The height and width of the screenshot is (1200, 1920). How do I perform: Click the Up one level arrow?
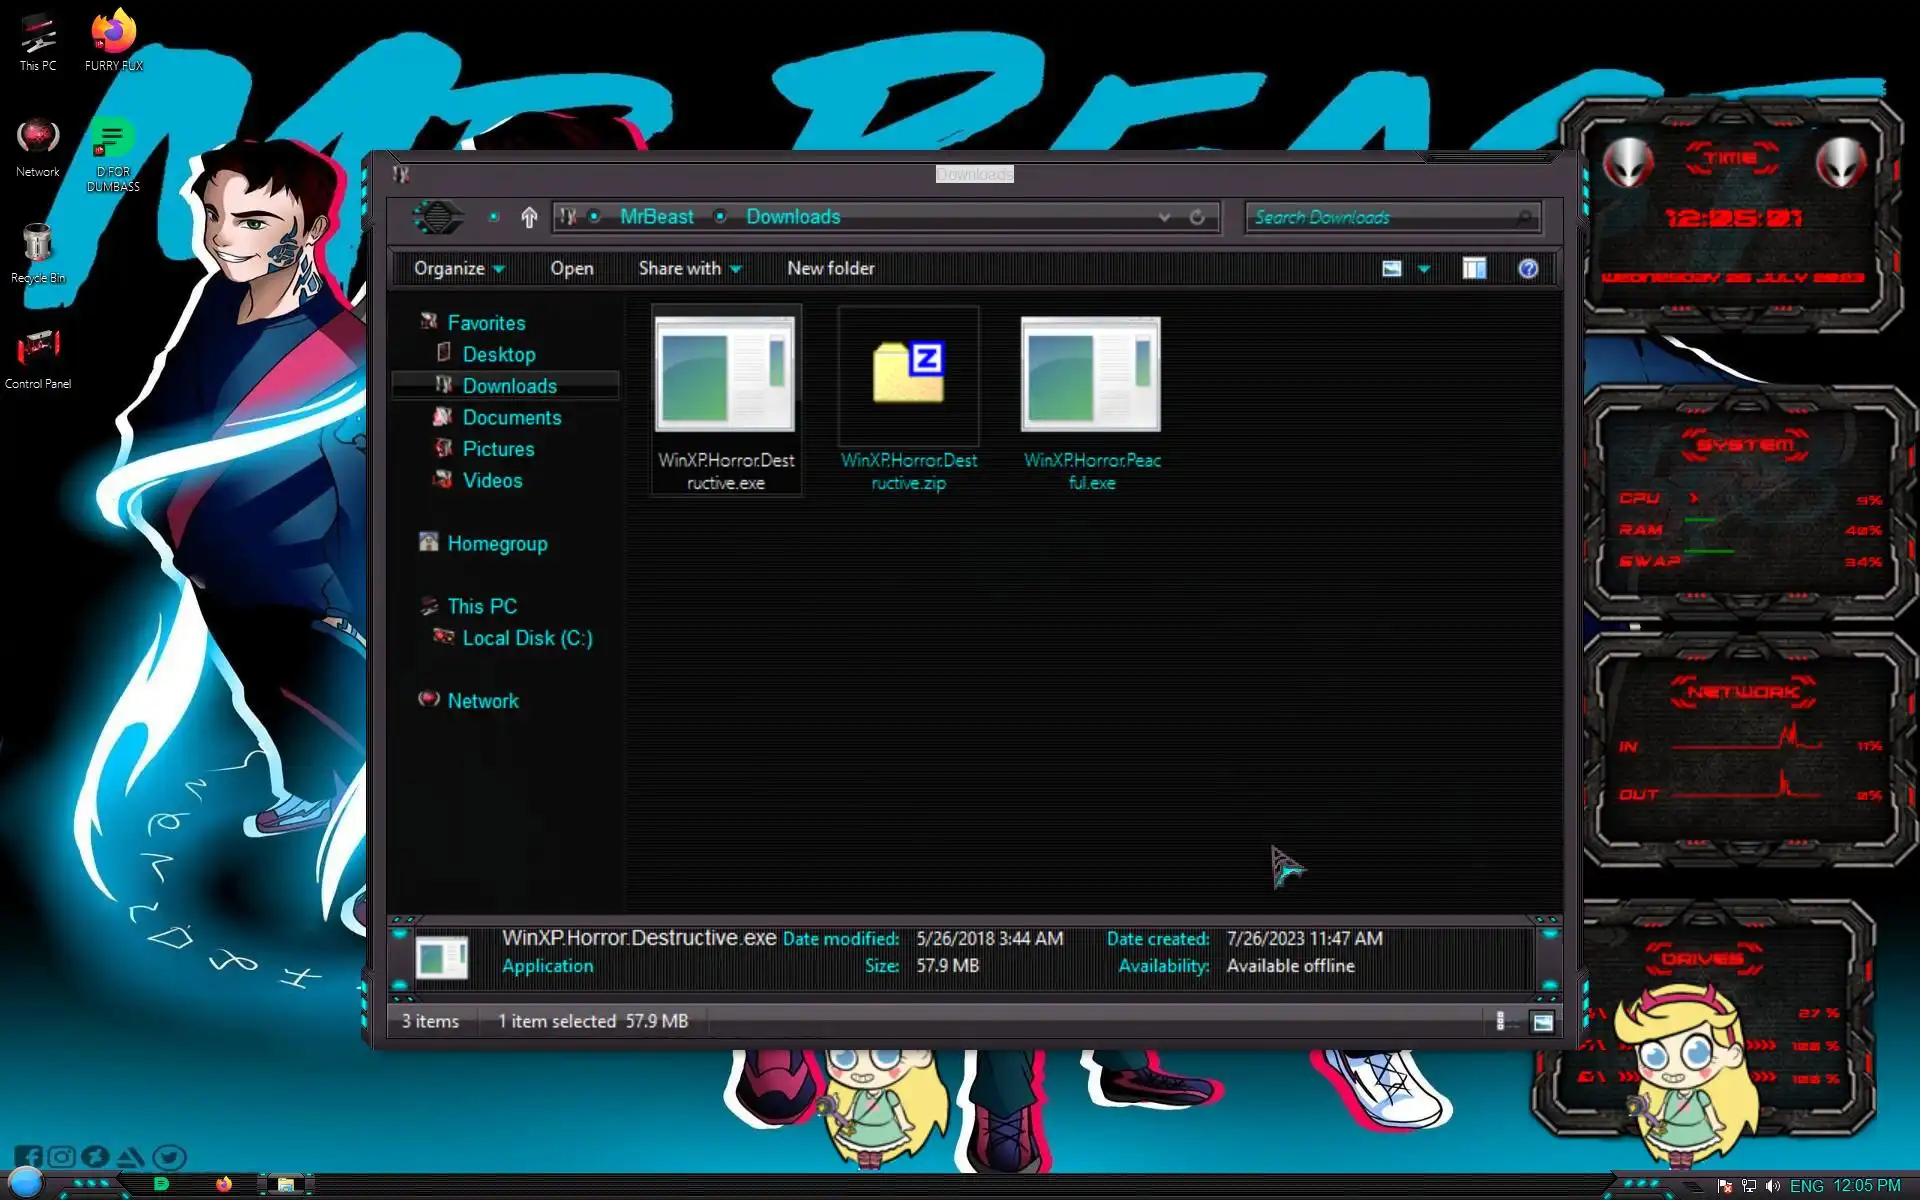pyautogui.click(x=529, y=217)
